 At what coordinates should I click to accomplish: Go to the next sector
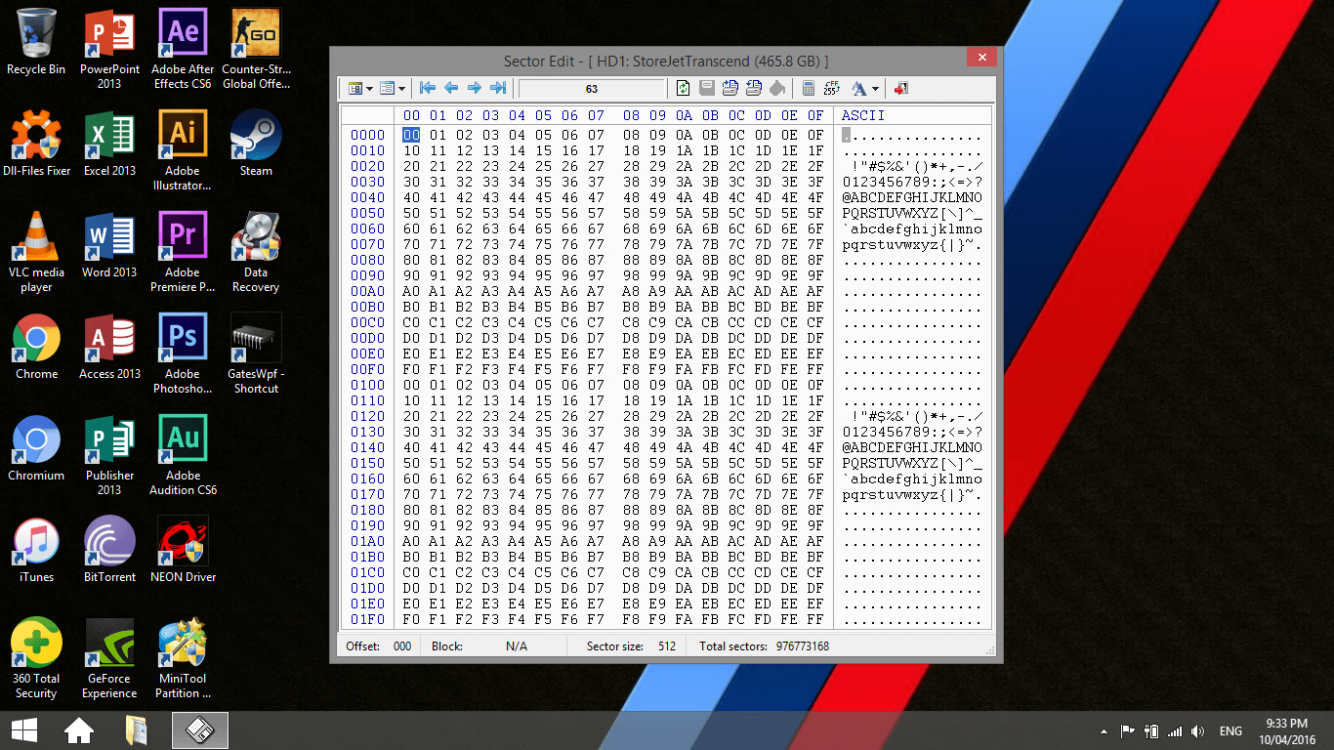click(475, 88)
